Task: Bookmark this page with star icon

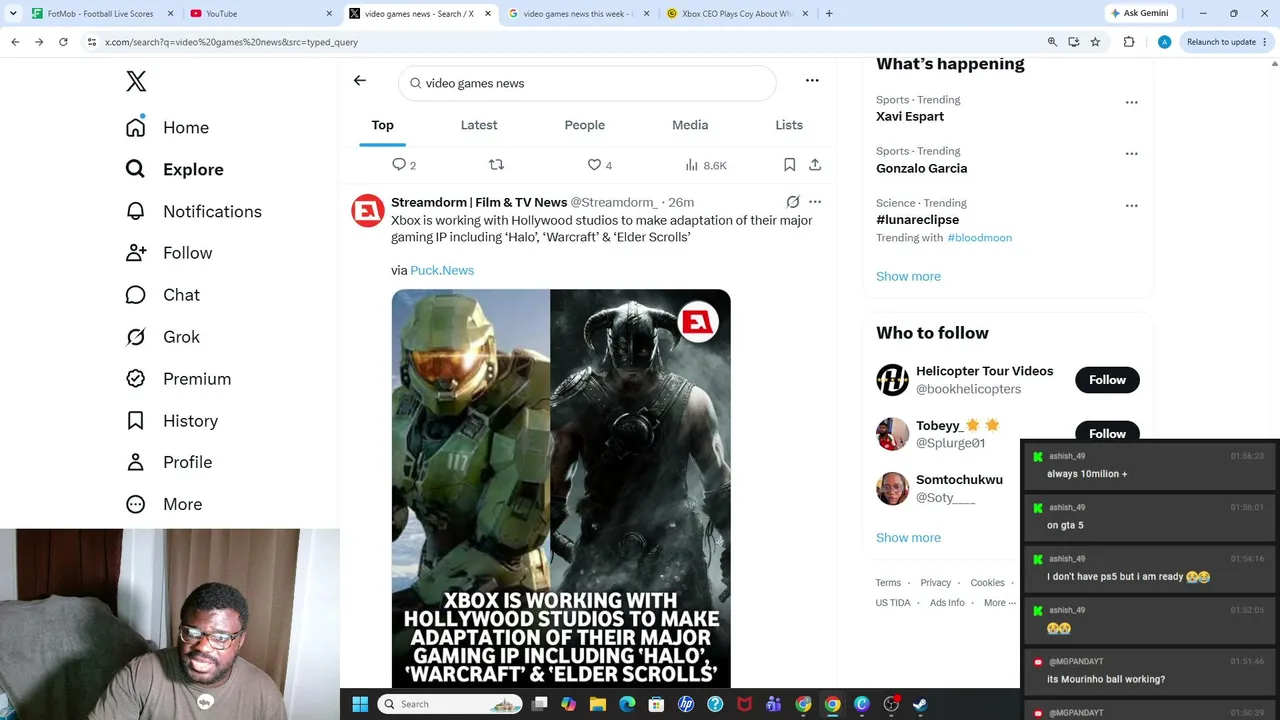Action: [x=1096, y=42]
